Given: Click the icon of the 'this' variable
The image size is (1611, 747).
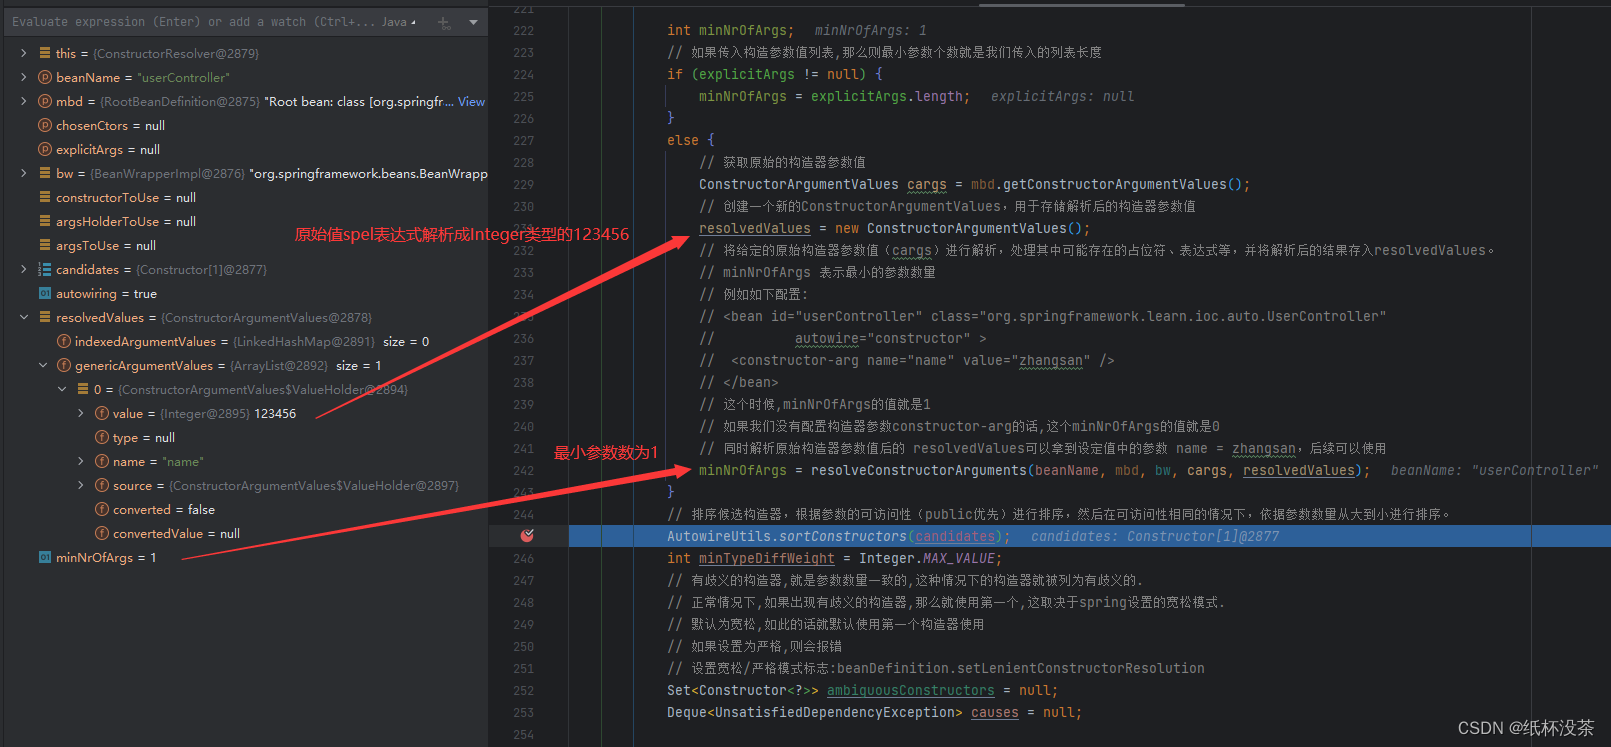Looking at the screenshot, I should pyautogui.click(x=45, y=53).
